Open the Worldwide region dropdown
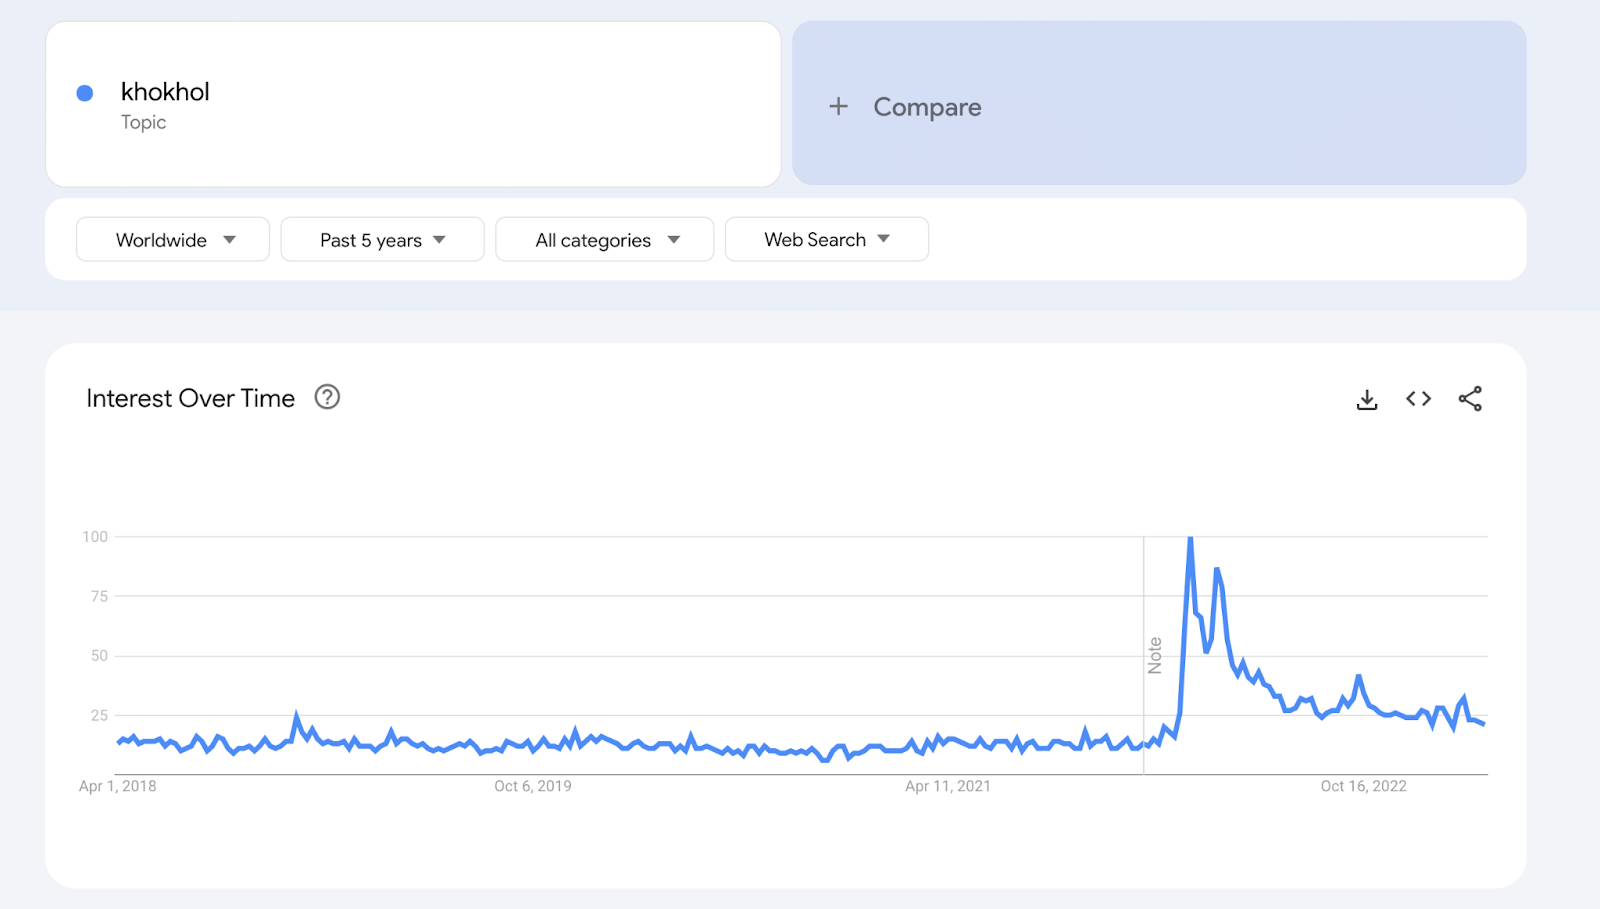Image resolution: width=1600 pixels, height=909 pixels. (173, 240)
